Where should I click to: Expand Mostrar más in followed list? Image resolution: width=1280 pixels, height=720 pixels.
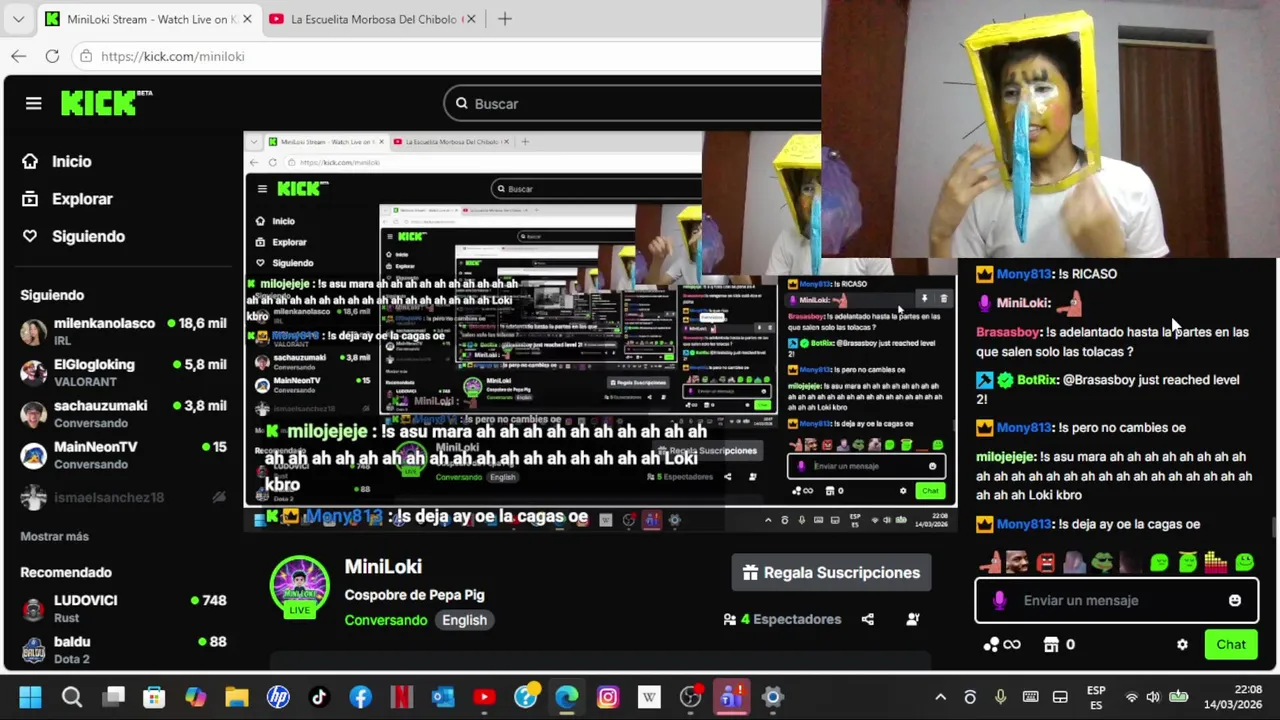pos(55,536)
